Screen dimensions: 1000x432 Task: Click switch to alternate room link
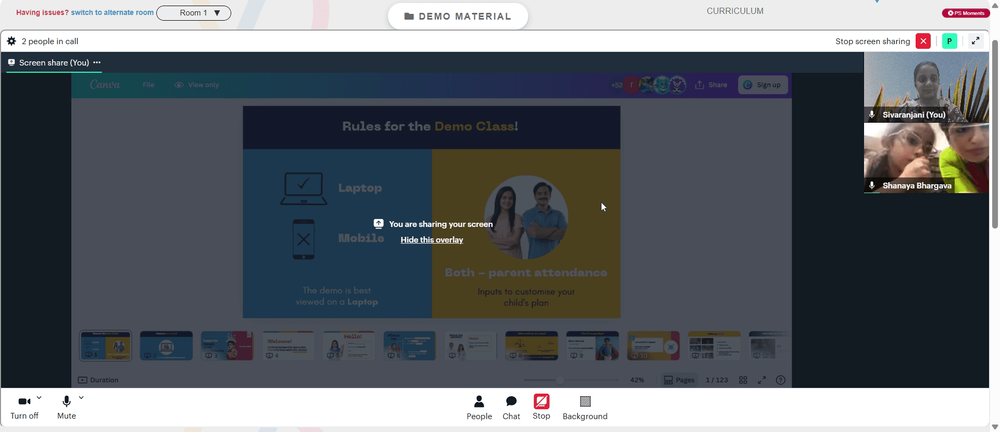(112, 12)
